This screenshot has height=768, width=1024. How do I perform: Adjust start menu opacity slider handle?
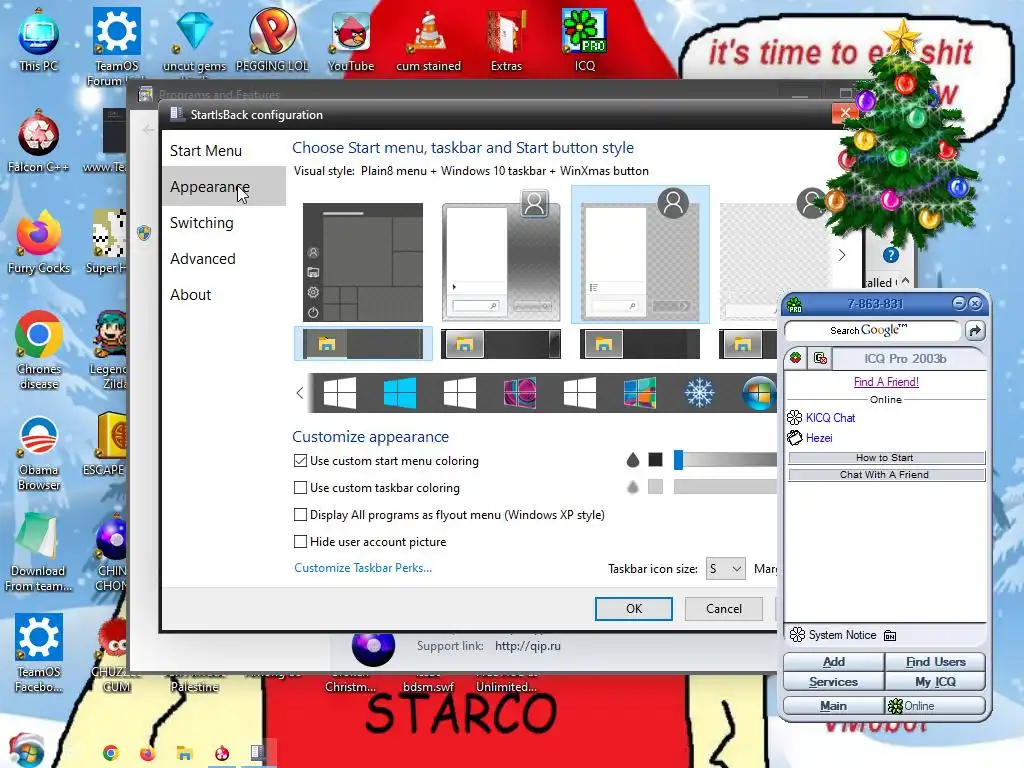[679, 460]
